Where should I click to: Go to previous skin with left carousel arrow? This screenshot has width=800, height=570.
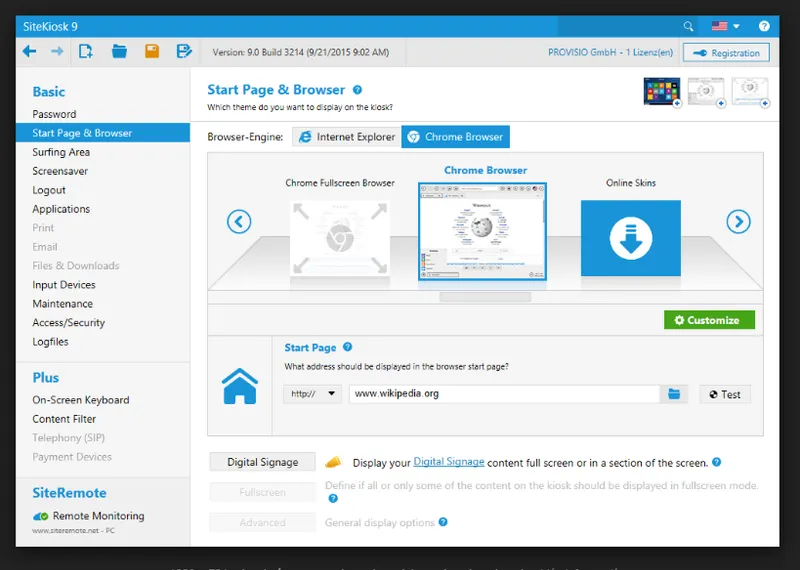point(239,221)
